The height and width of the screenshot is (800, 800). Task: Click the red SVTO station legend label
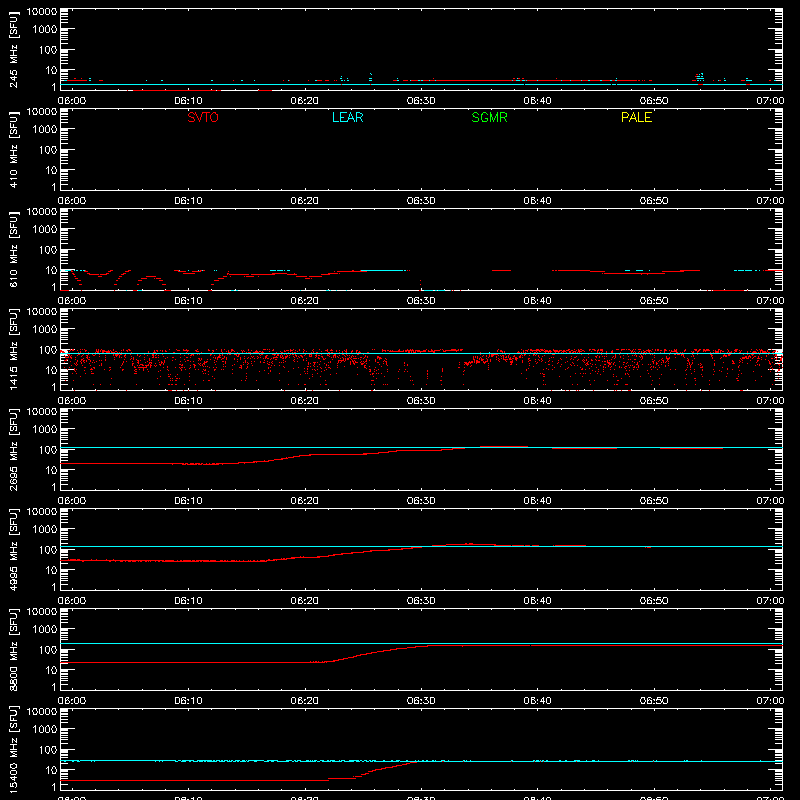203,117
